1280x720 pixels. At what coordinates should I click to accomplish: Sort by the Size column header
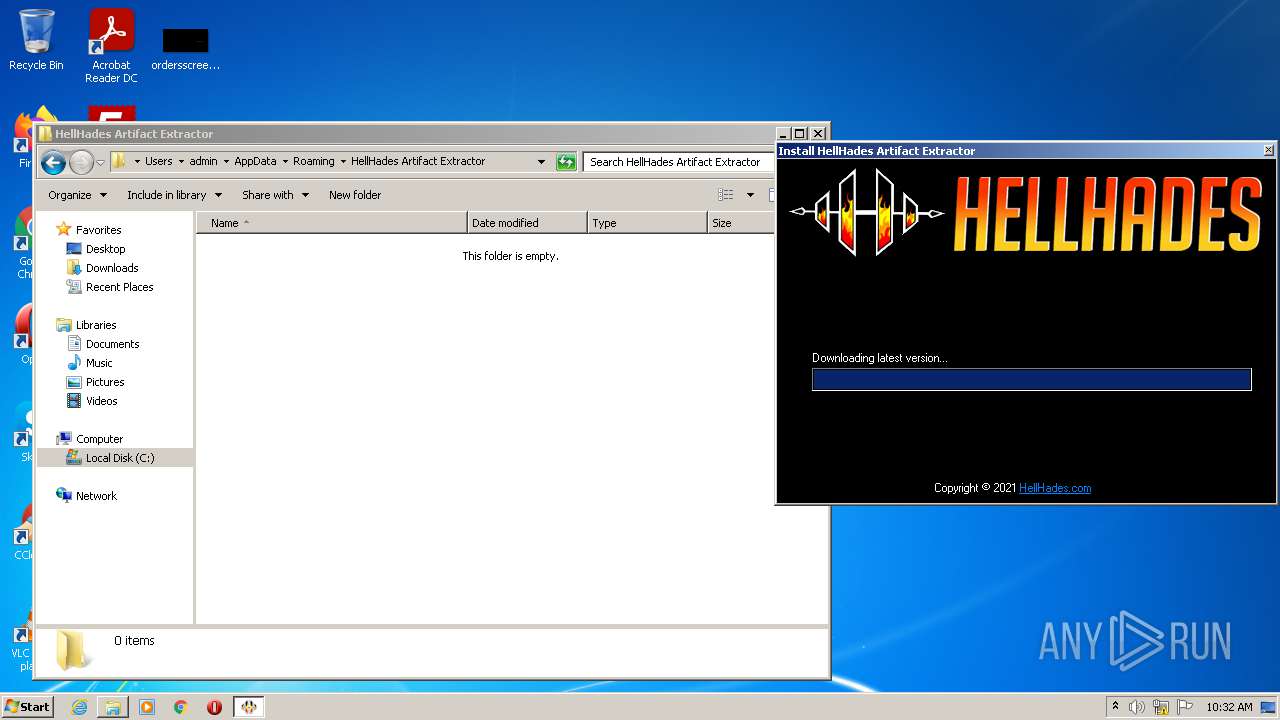[740, 223]
